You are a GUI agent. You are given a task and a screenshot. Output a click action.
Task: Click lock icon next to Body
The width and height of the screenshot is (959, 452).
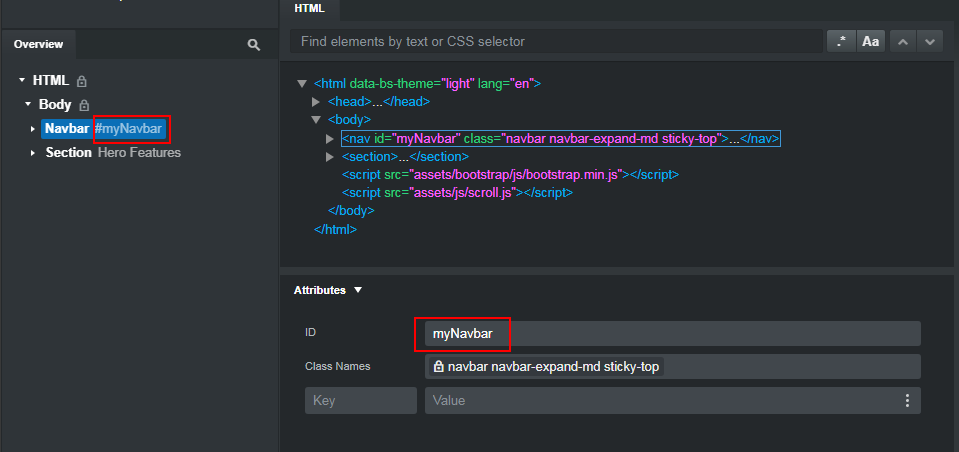coord(84,105)
